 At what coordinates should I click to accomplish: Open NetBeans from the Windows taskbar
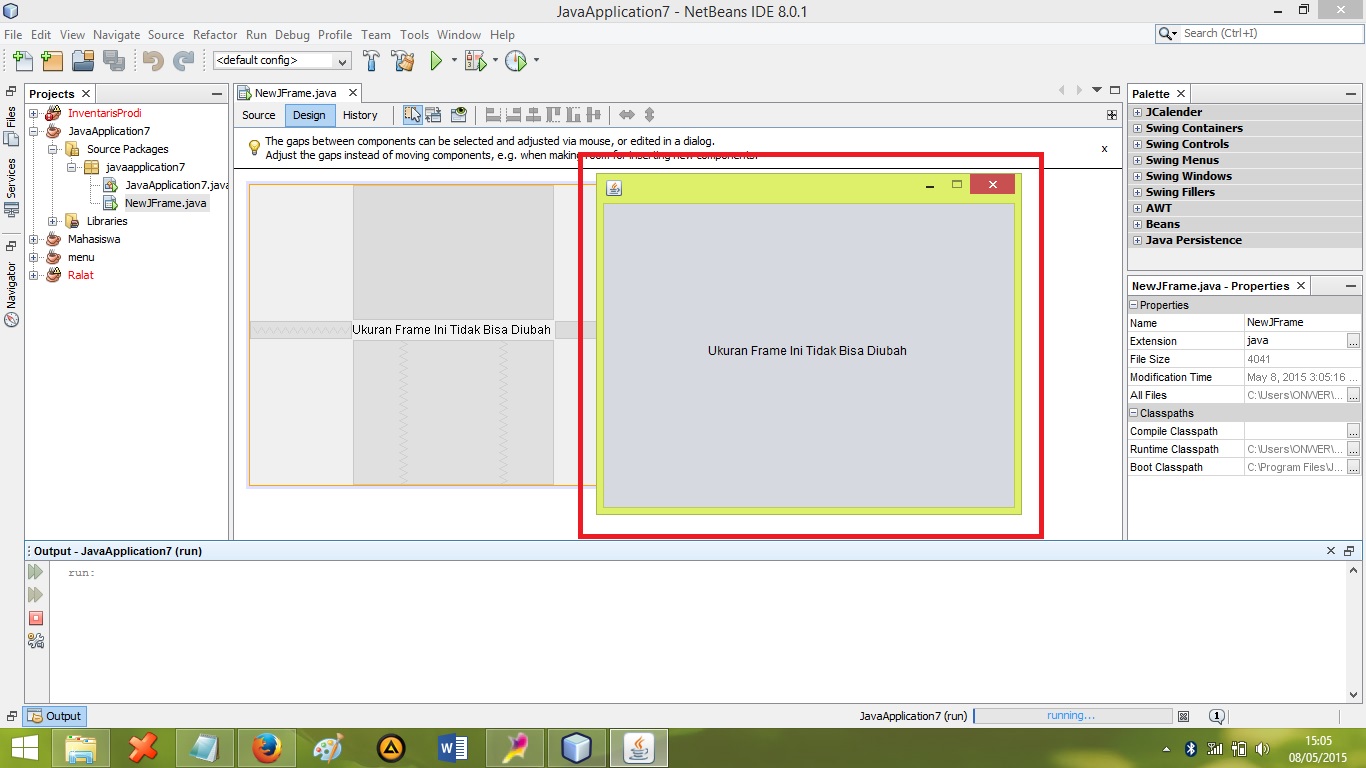pyautogui.click(x=640, y=747)
